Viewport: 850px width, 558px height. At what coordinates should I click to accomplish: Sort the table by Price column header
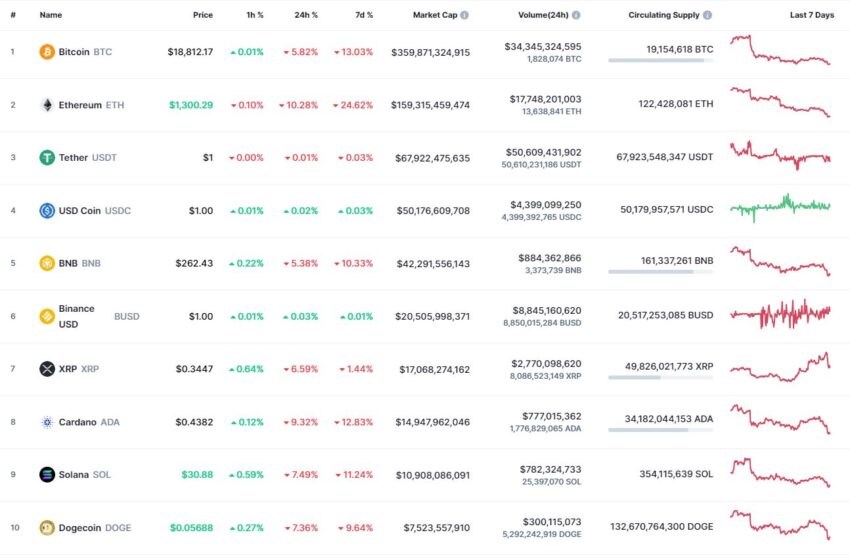tap(203, 15)
